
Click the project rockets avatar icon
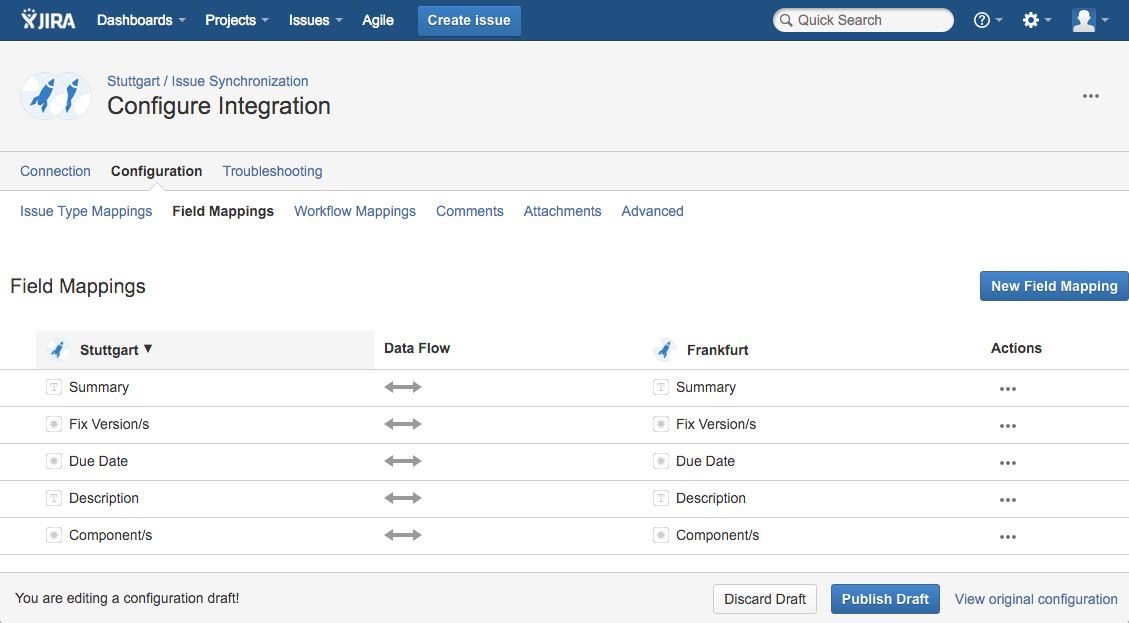(x=56, y=96)
